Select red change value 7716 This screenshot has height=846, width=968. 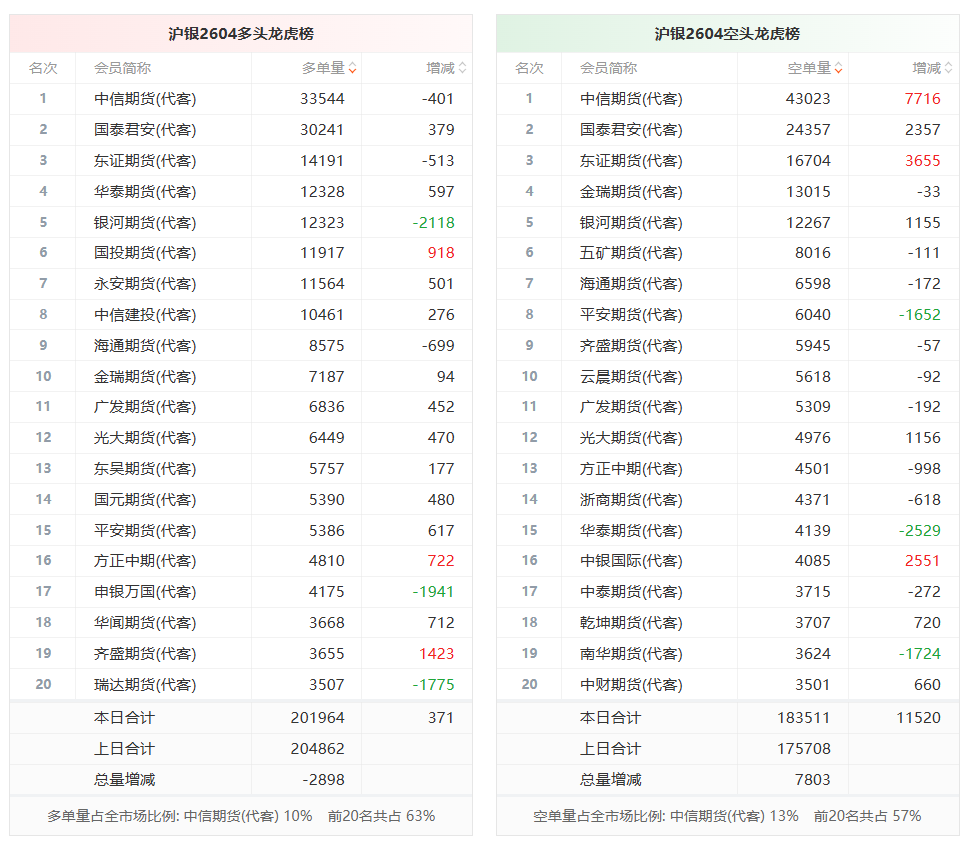pyautogui.click(x=922, y=99)
